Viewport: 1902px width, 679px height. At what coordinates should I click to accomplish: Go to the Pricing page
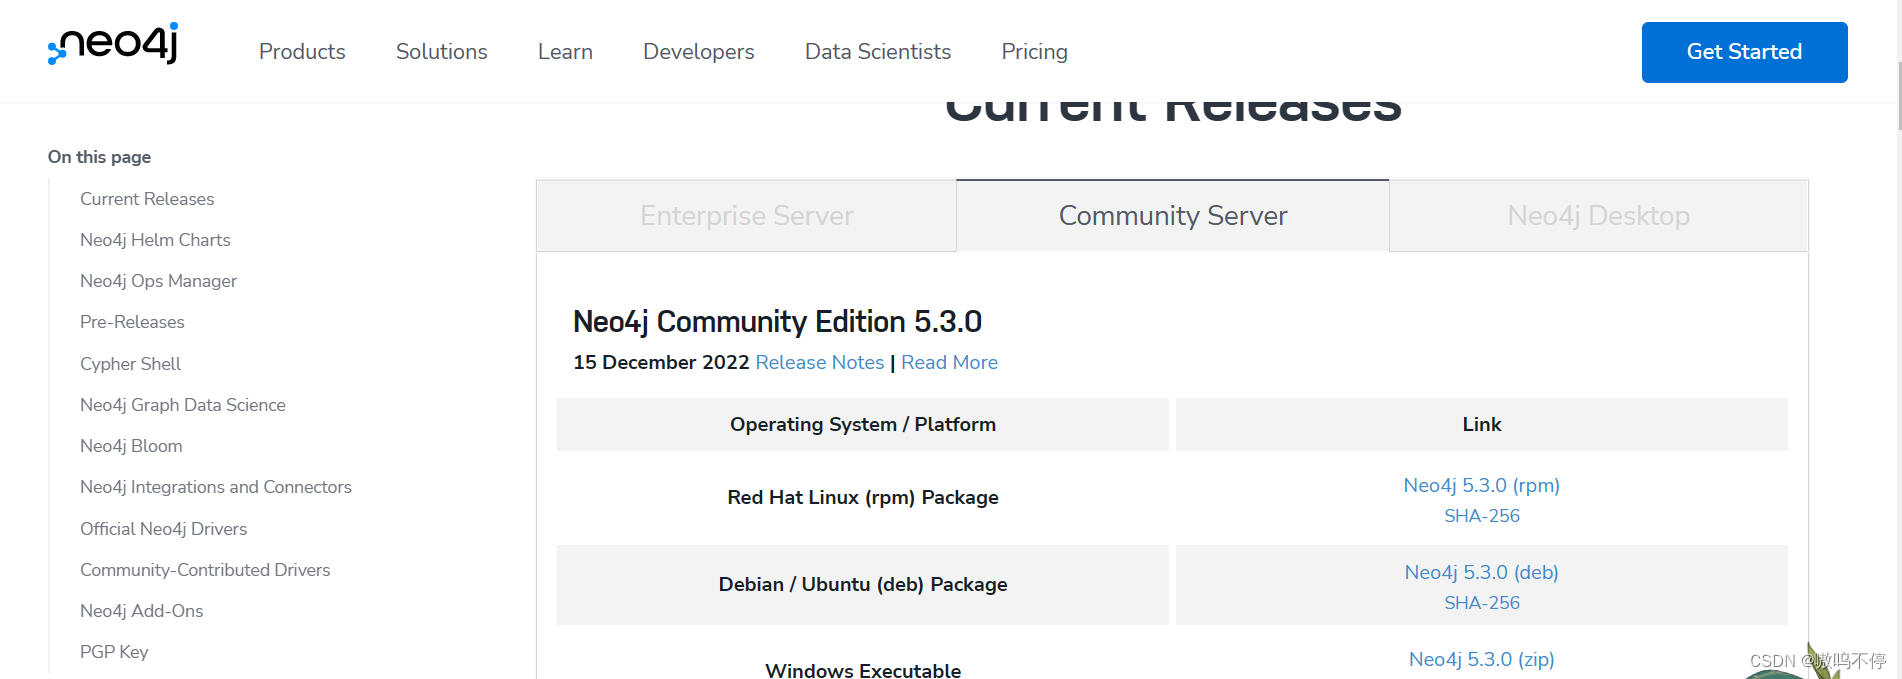(1035, 52)
